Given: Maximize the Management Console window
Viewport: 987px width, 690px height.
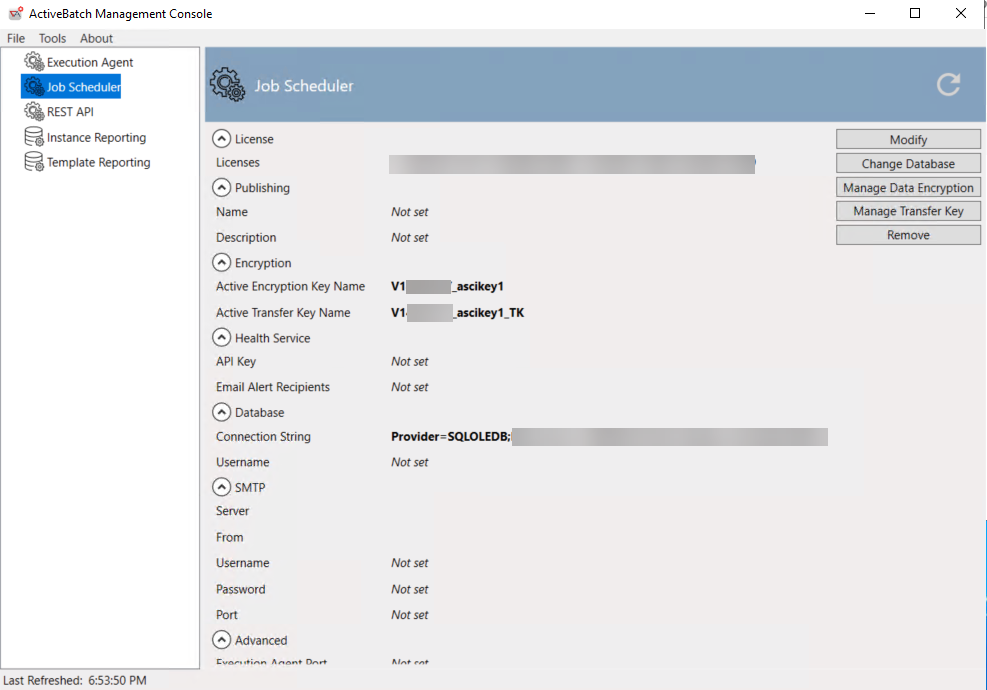Looking at the screenshot, I should point(915,13).
